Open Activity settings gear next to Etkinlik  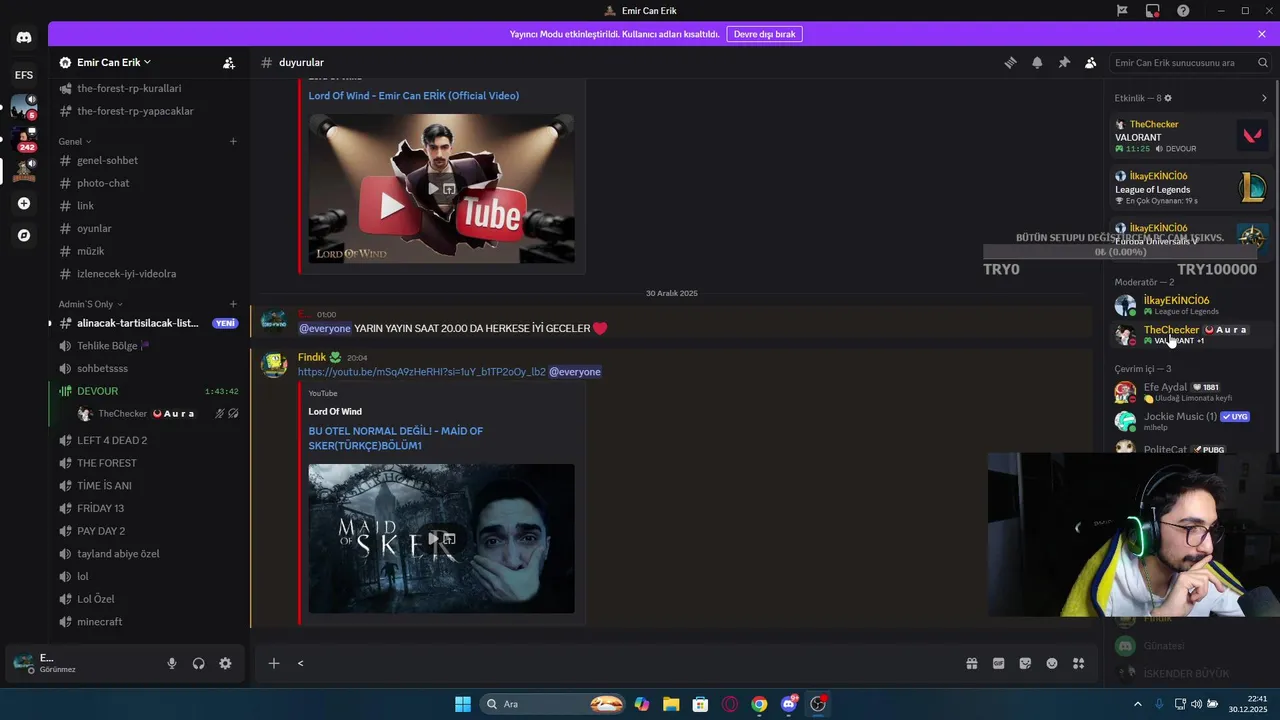1168,98
